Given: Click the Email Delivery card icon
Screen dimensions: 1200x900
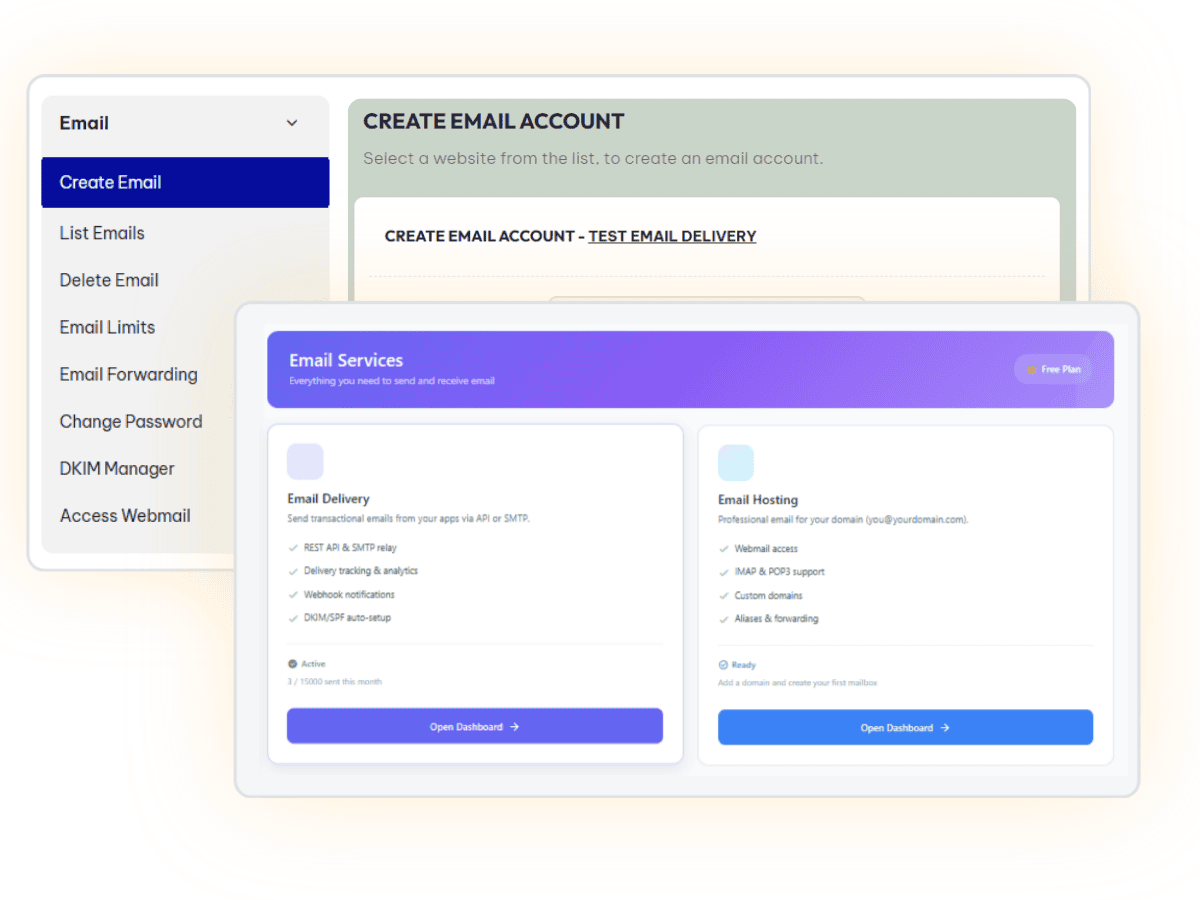Looking at the screenshot, I should pos(305,462).
